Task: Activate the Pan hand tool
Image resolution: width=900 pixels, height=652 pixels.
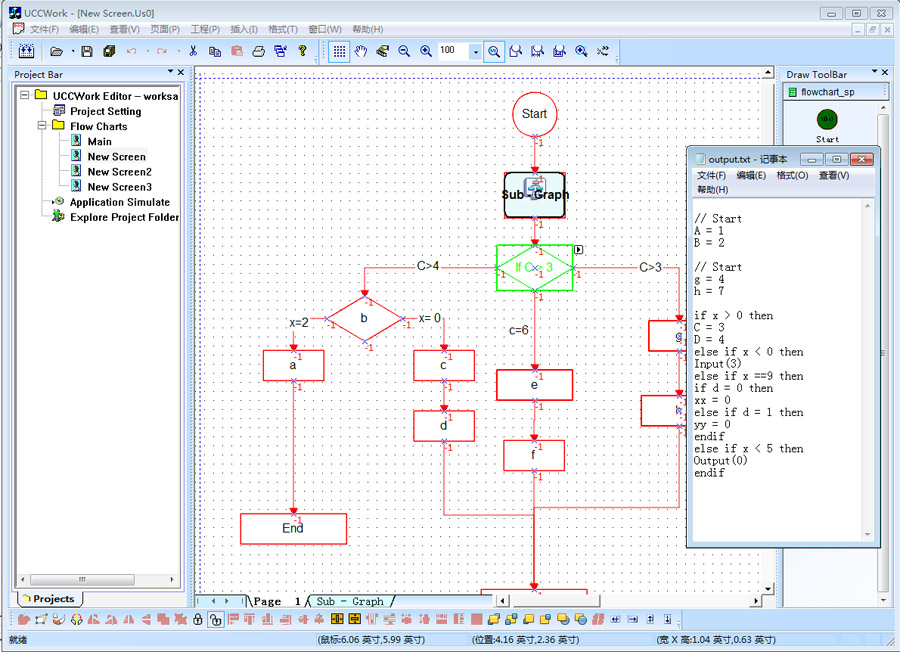Action: pyautogui.click(x=361, y=51)
